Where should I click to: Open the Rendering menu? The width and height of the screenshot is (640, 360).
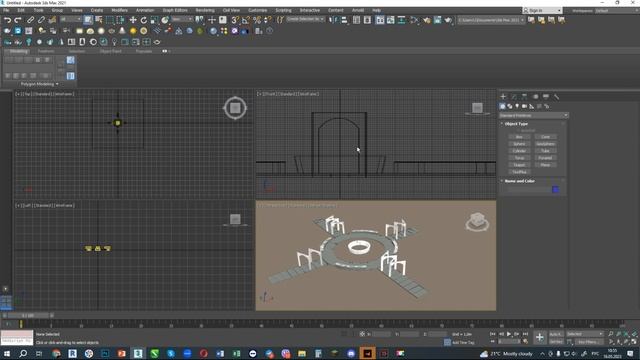[205, 10]
